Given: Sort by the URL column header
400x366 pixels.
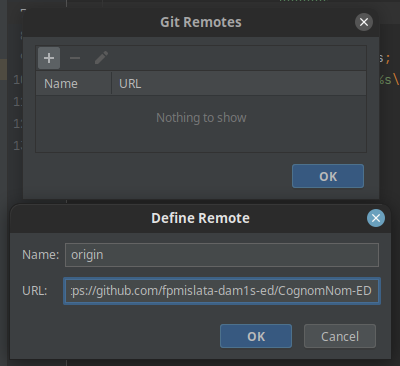Looking at the screenshot, I should [239, 83].
